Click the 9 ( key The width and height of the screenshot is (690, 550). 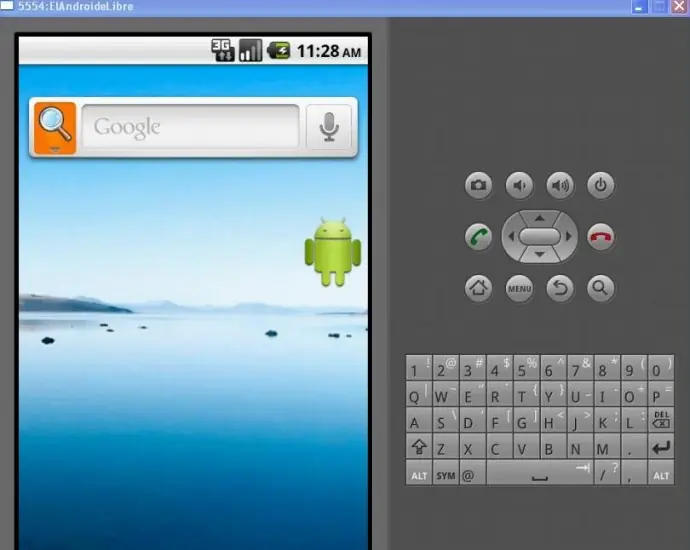(634, 368)
